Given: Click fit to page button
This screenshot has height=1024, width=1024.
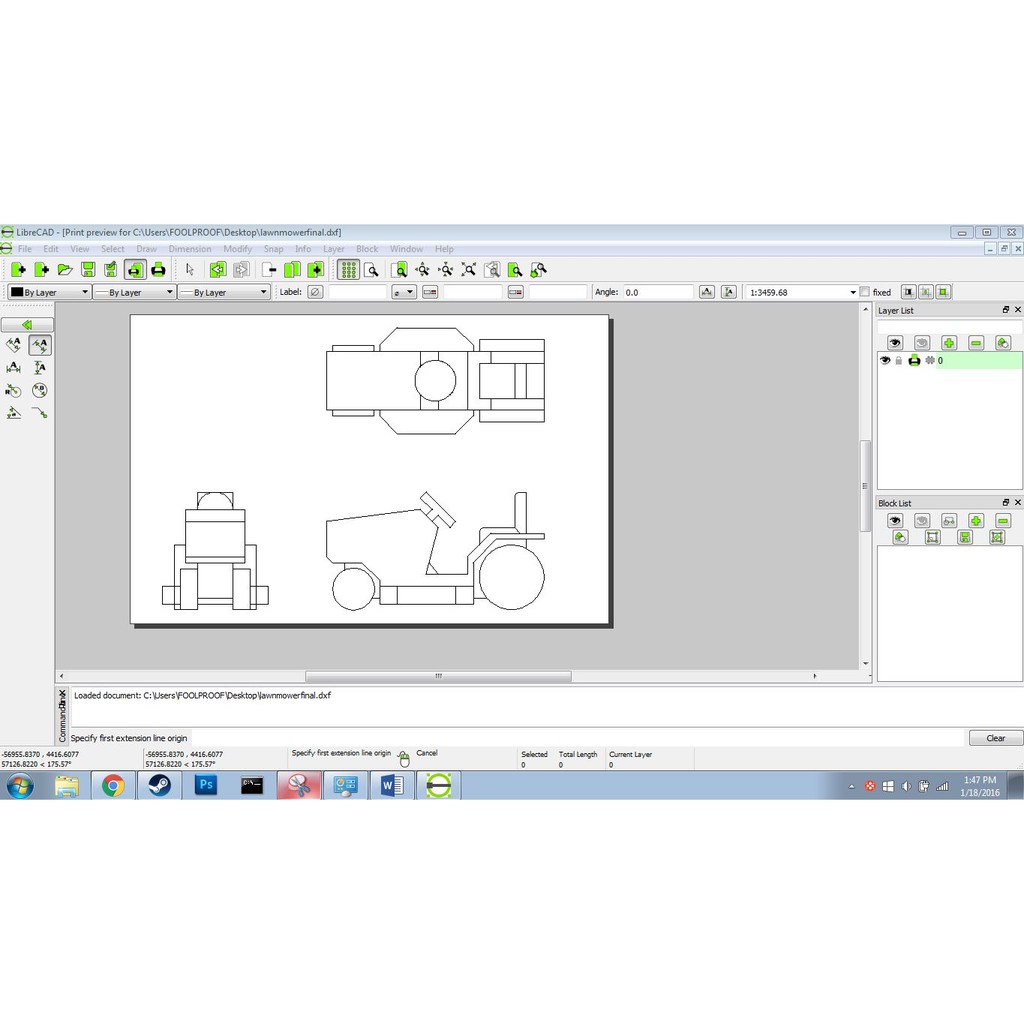Looking at the screenshot, I should click(x=943, y=292).
